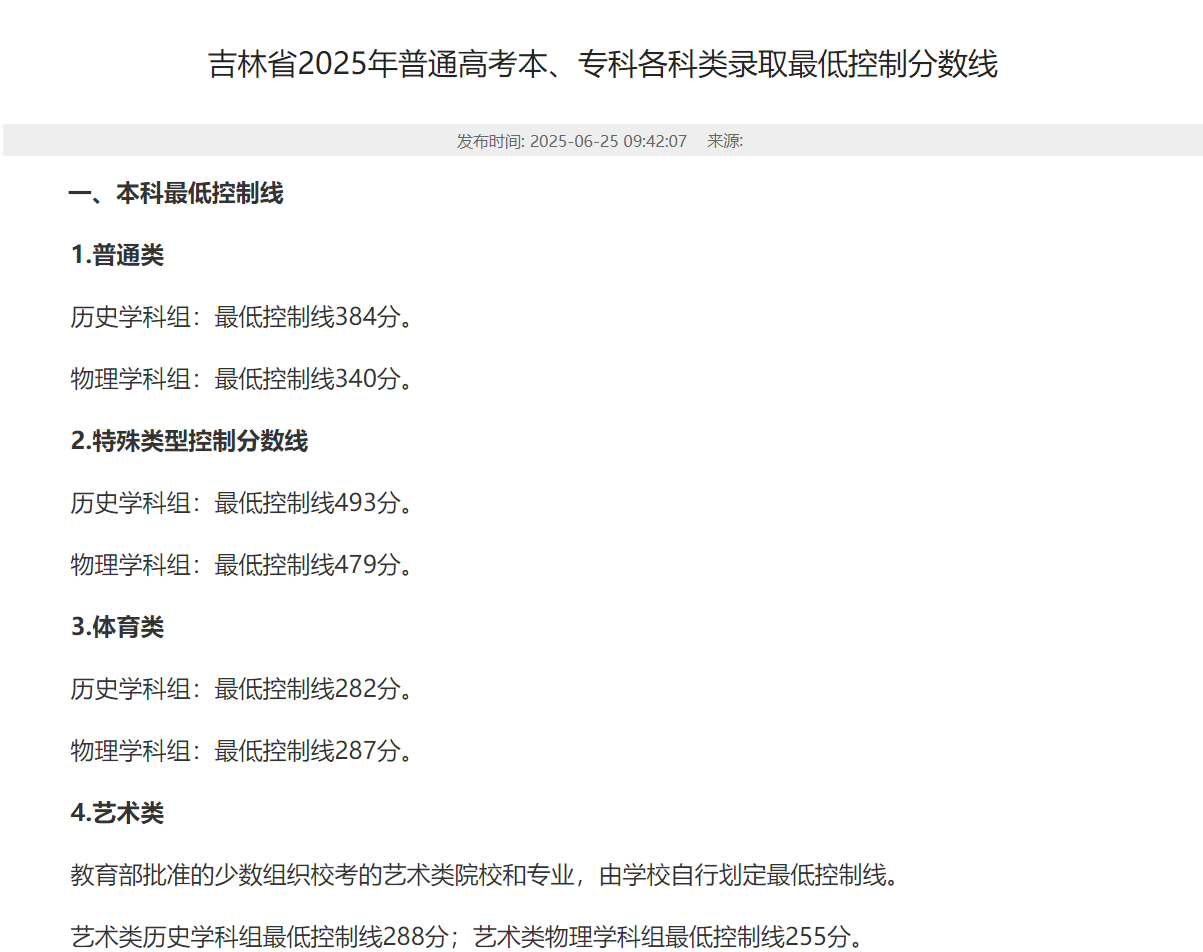1203x952 pixels.
Task: Click the timestamp 2025-06-25 09:42:07
Action: (x=608, y=141)
